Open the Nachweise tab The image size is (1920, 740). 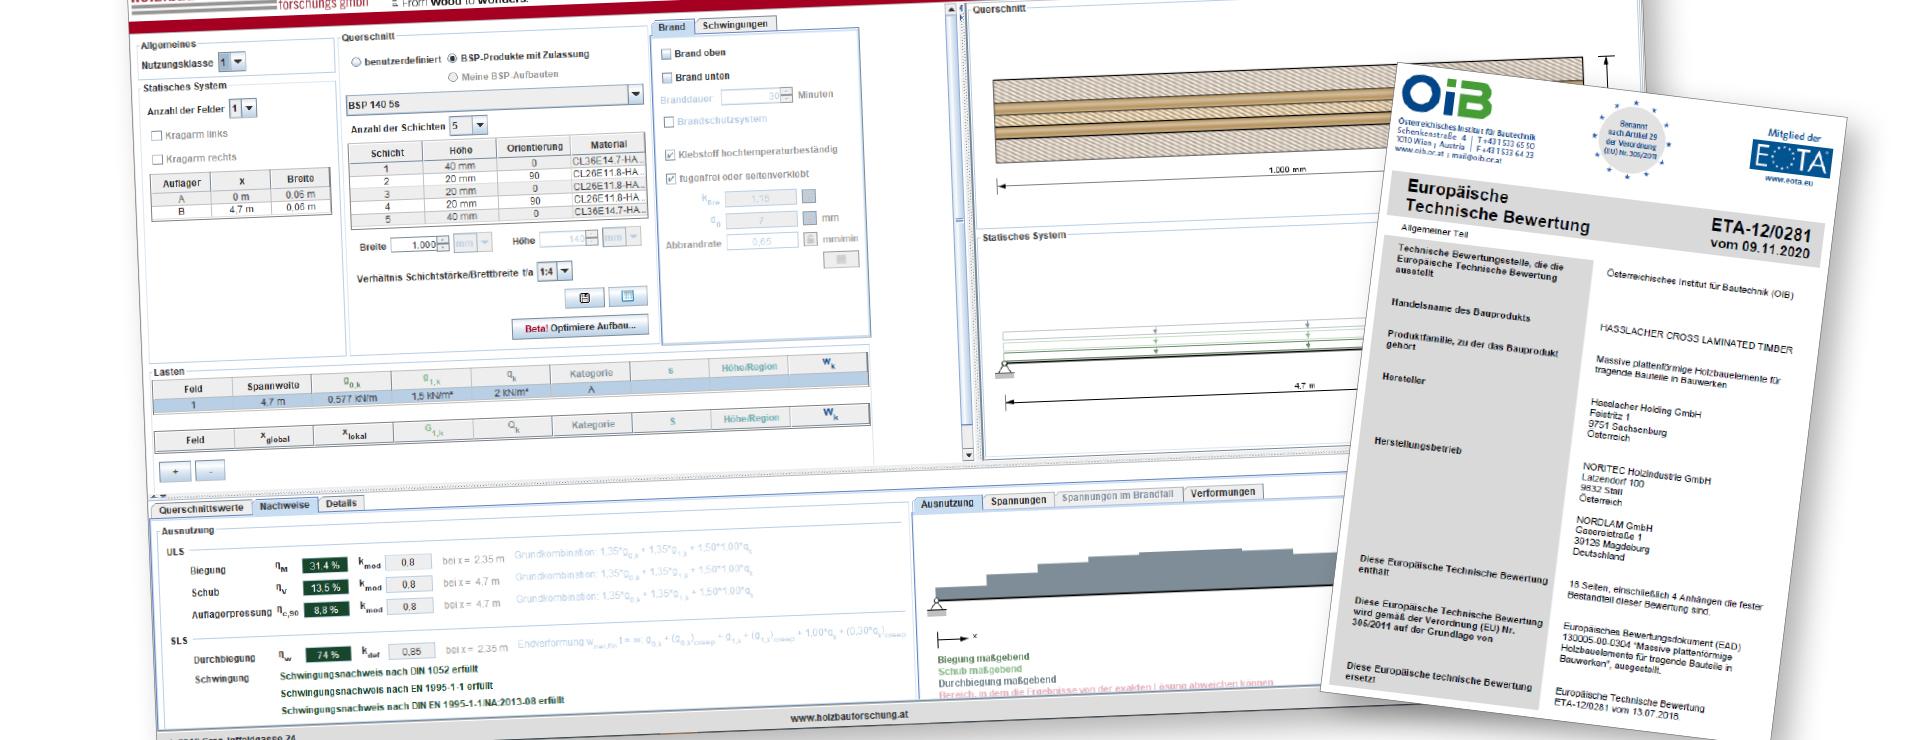click(284, 505)
